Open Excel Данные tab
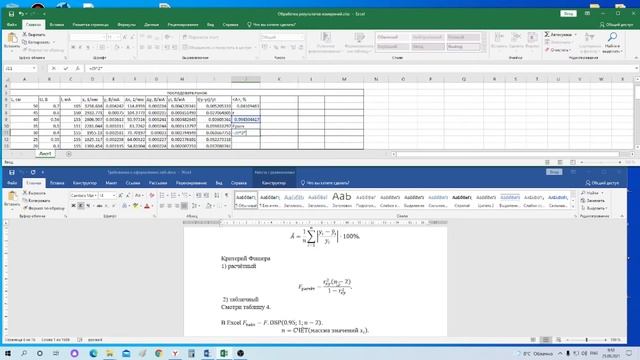 coord(151,24)
